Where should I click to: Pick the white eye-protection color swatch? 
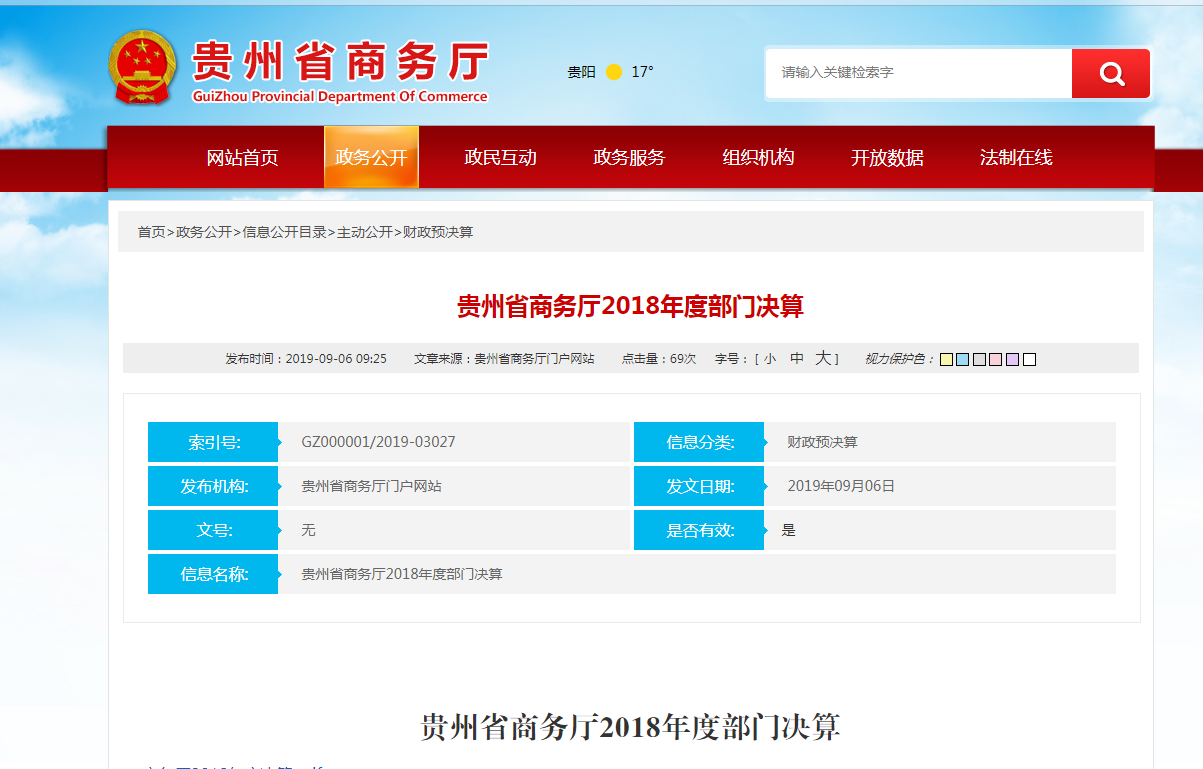click(x=1029, y=359)
